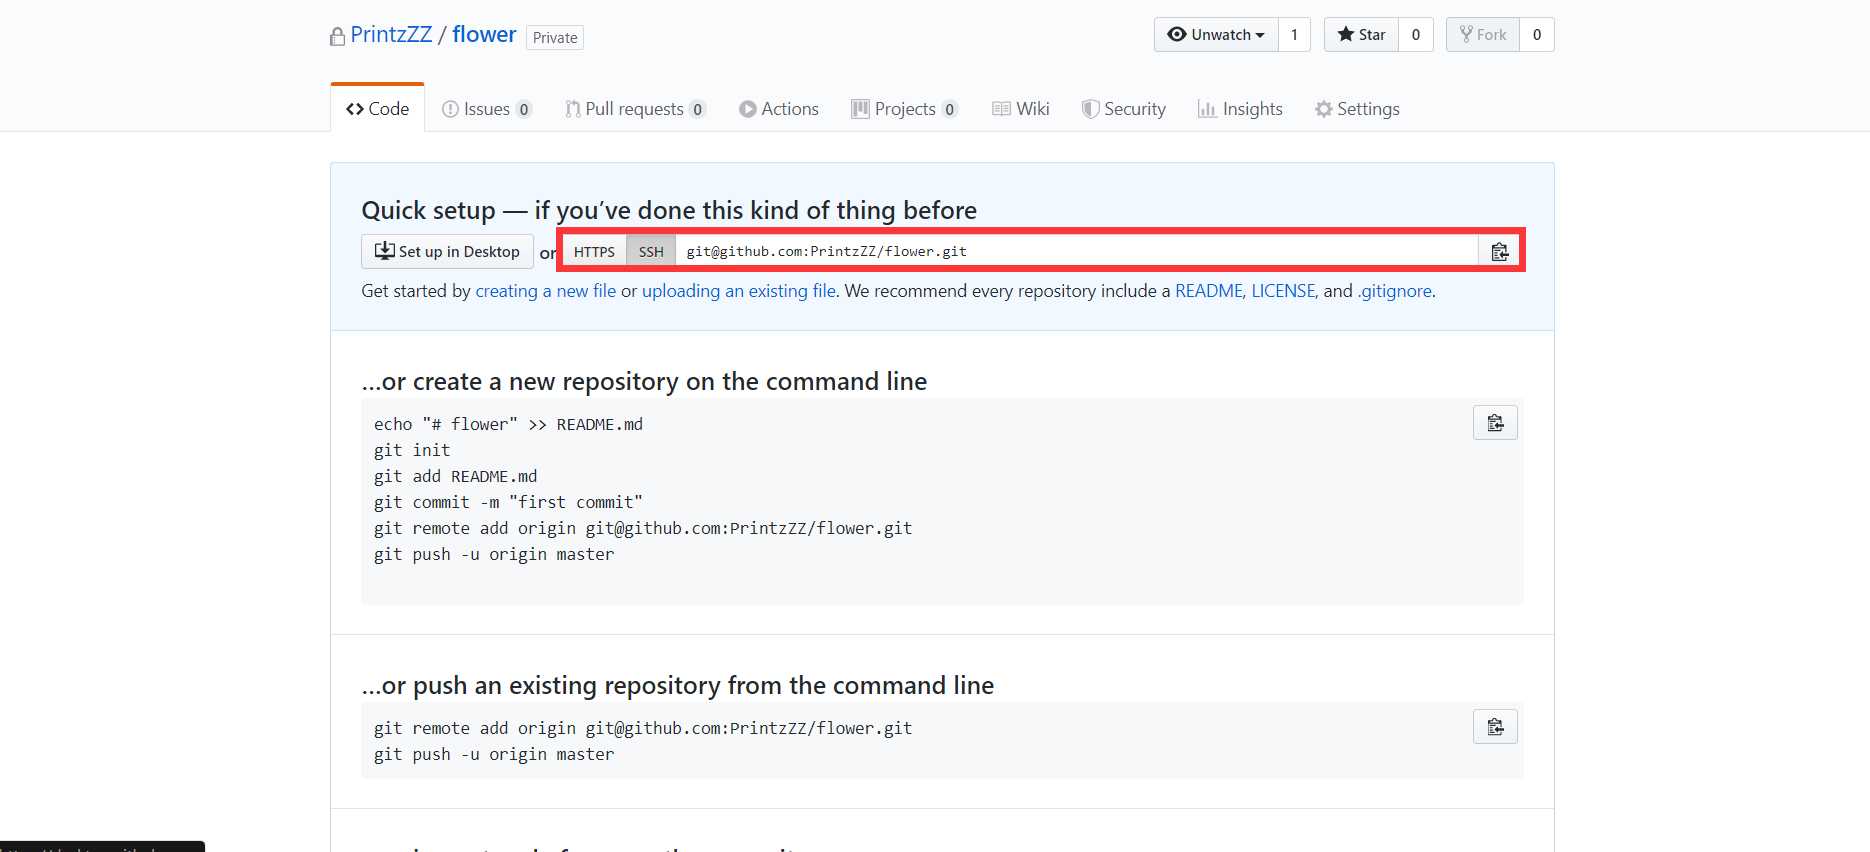Image resolution: width=1870 pixels, height=852 pixels.
Task: Click the lock icon beside PrintzZZ
Action: [x=337, y=37]
